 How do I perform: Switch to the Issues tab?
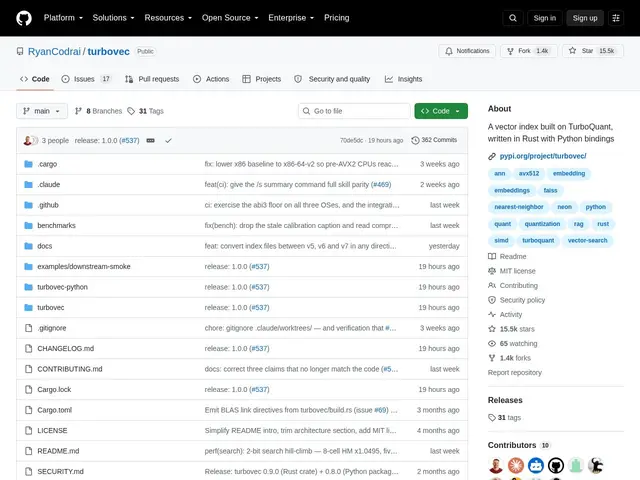coord(86,79)
